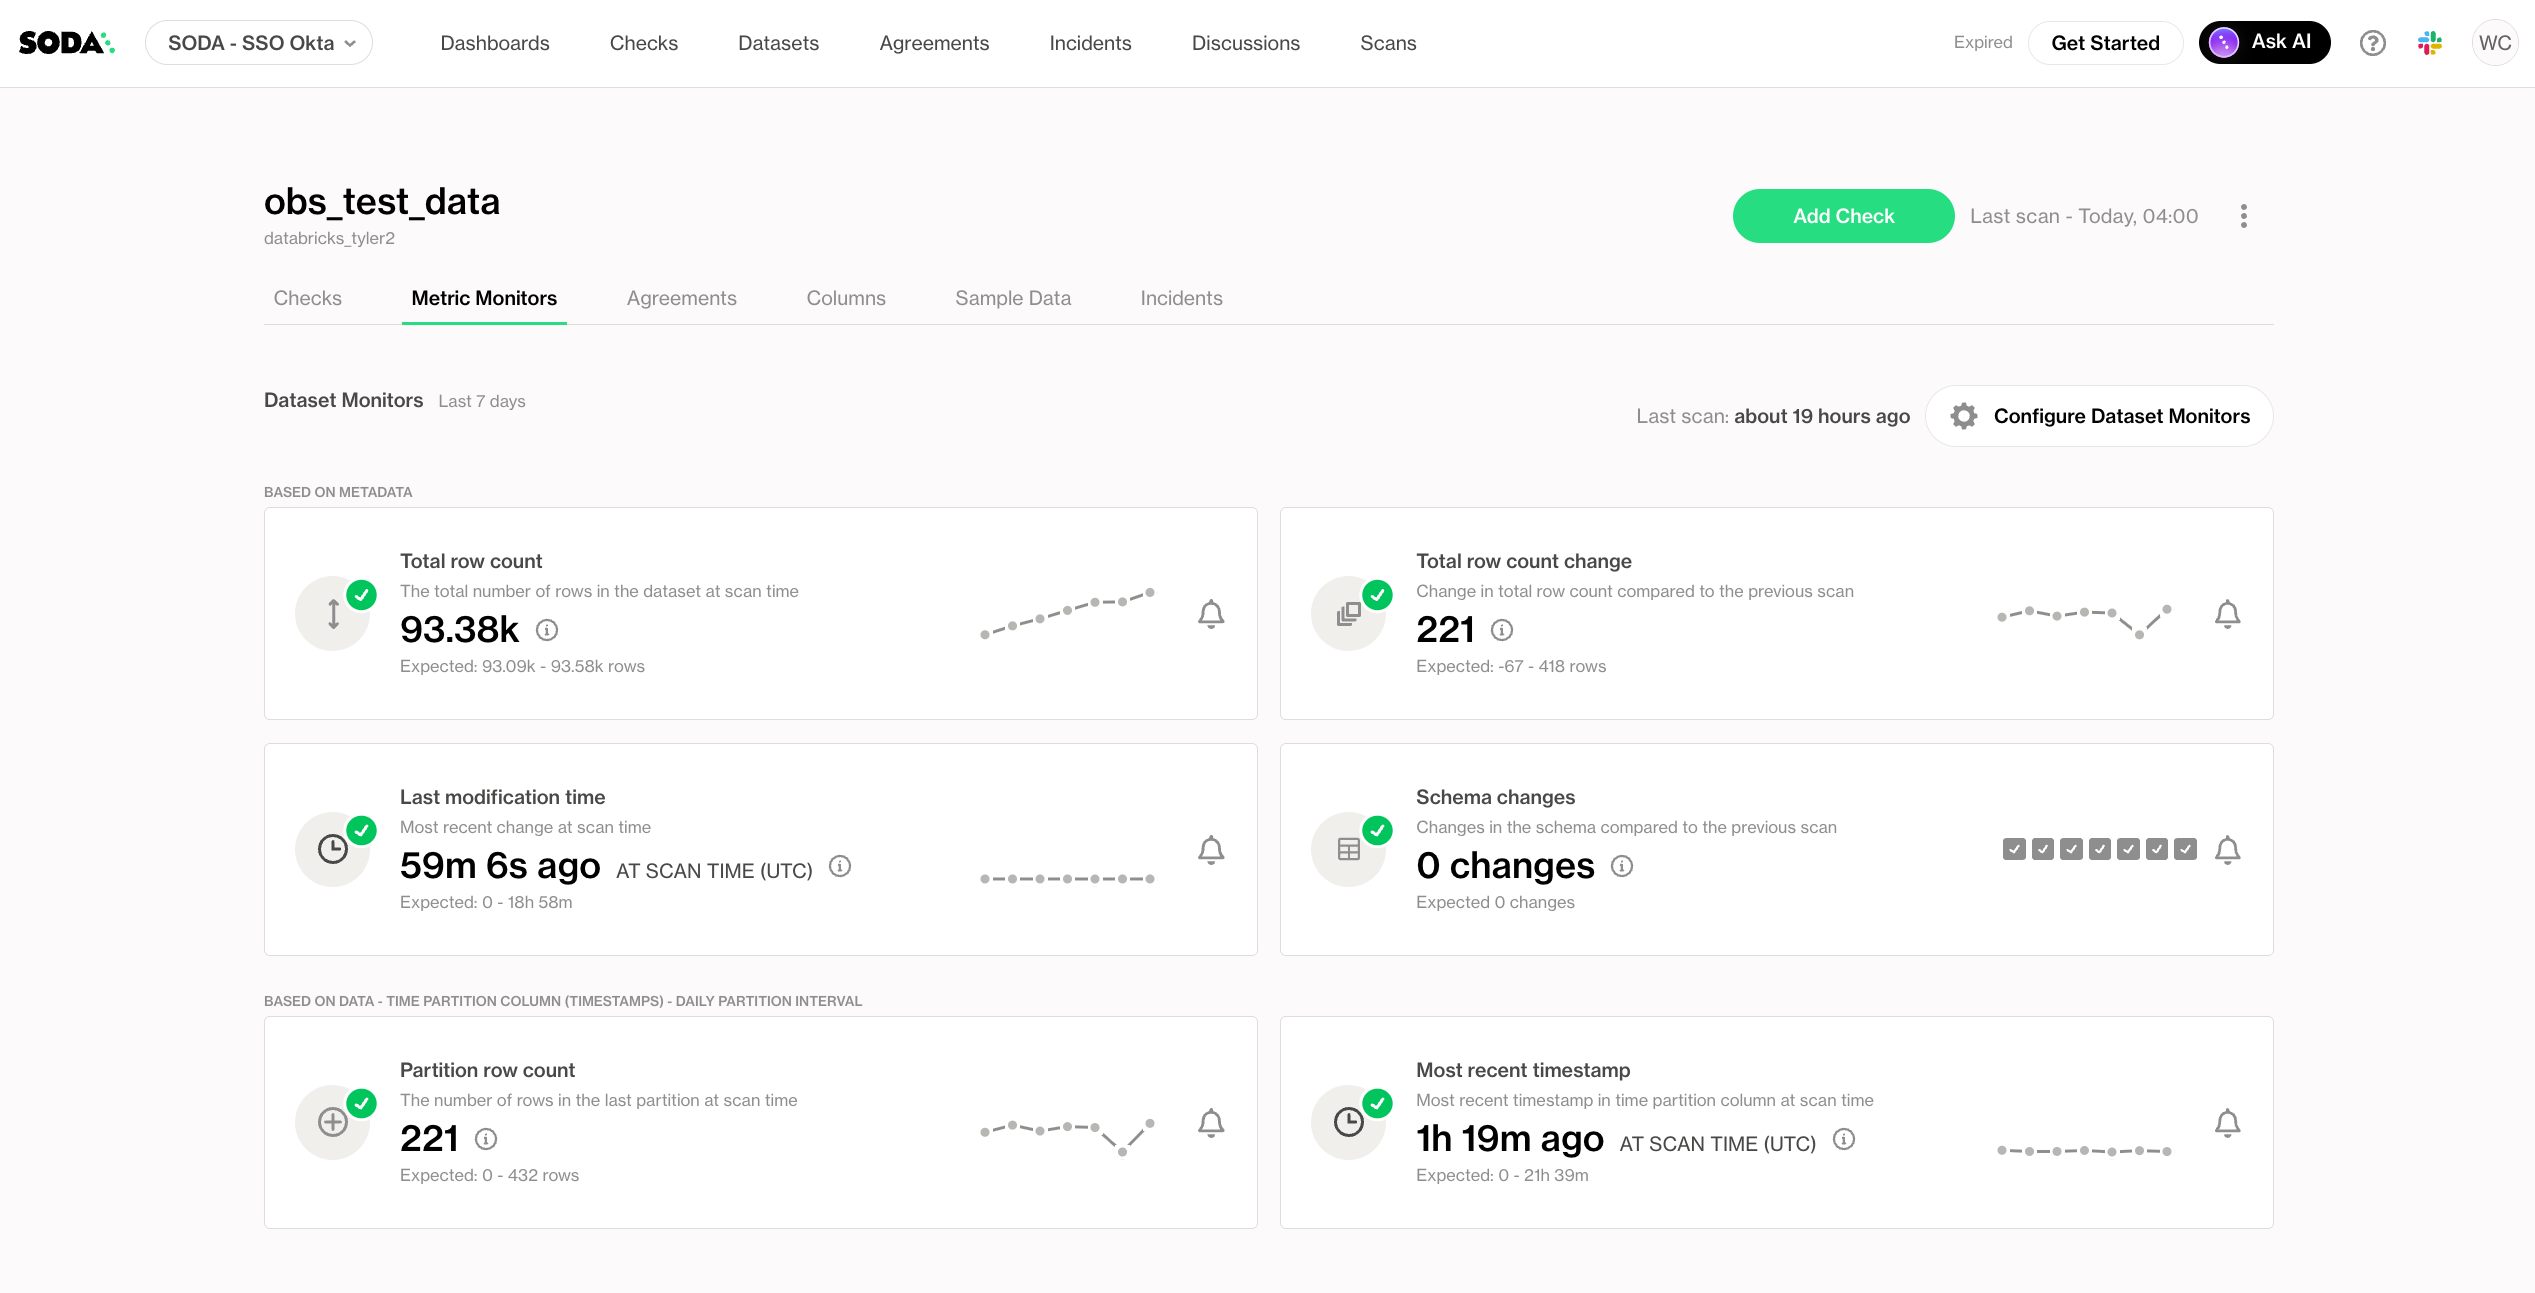Open Datasets in the top navigation

coord(778,43)
